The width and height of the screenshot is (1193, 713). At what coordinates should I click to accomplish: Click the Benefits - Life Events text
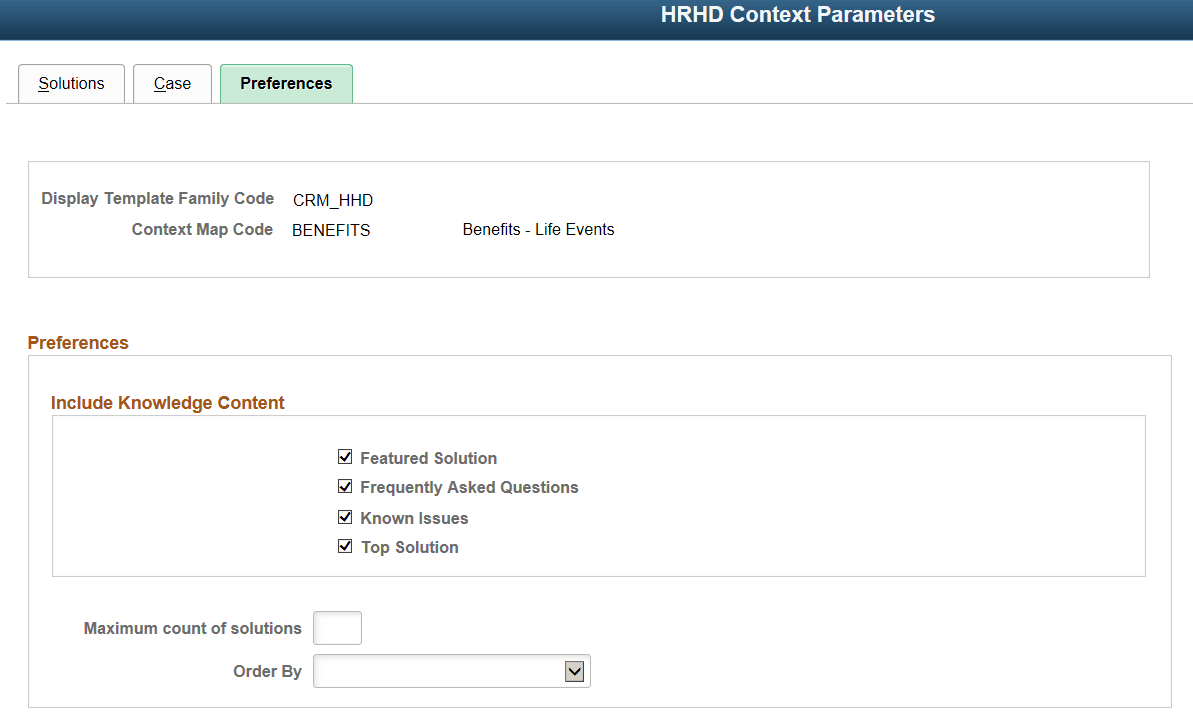[x=538, y=229]
